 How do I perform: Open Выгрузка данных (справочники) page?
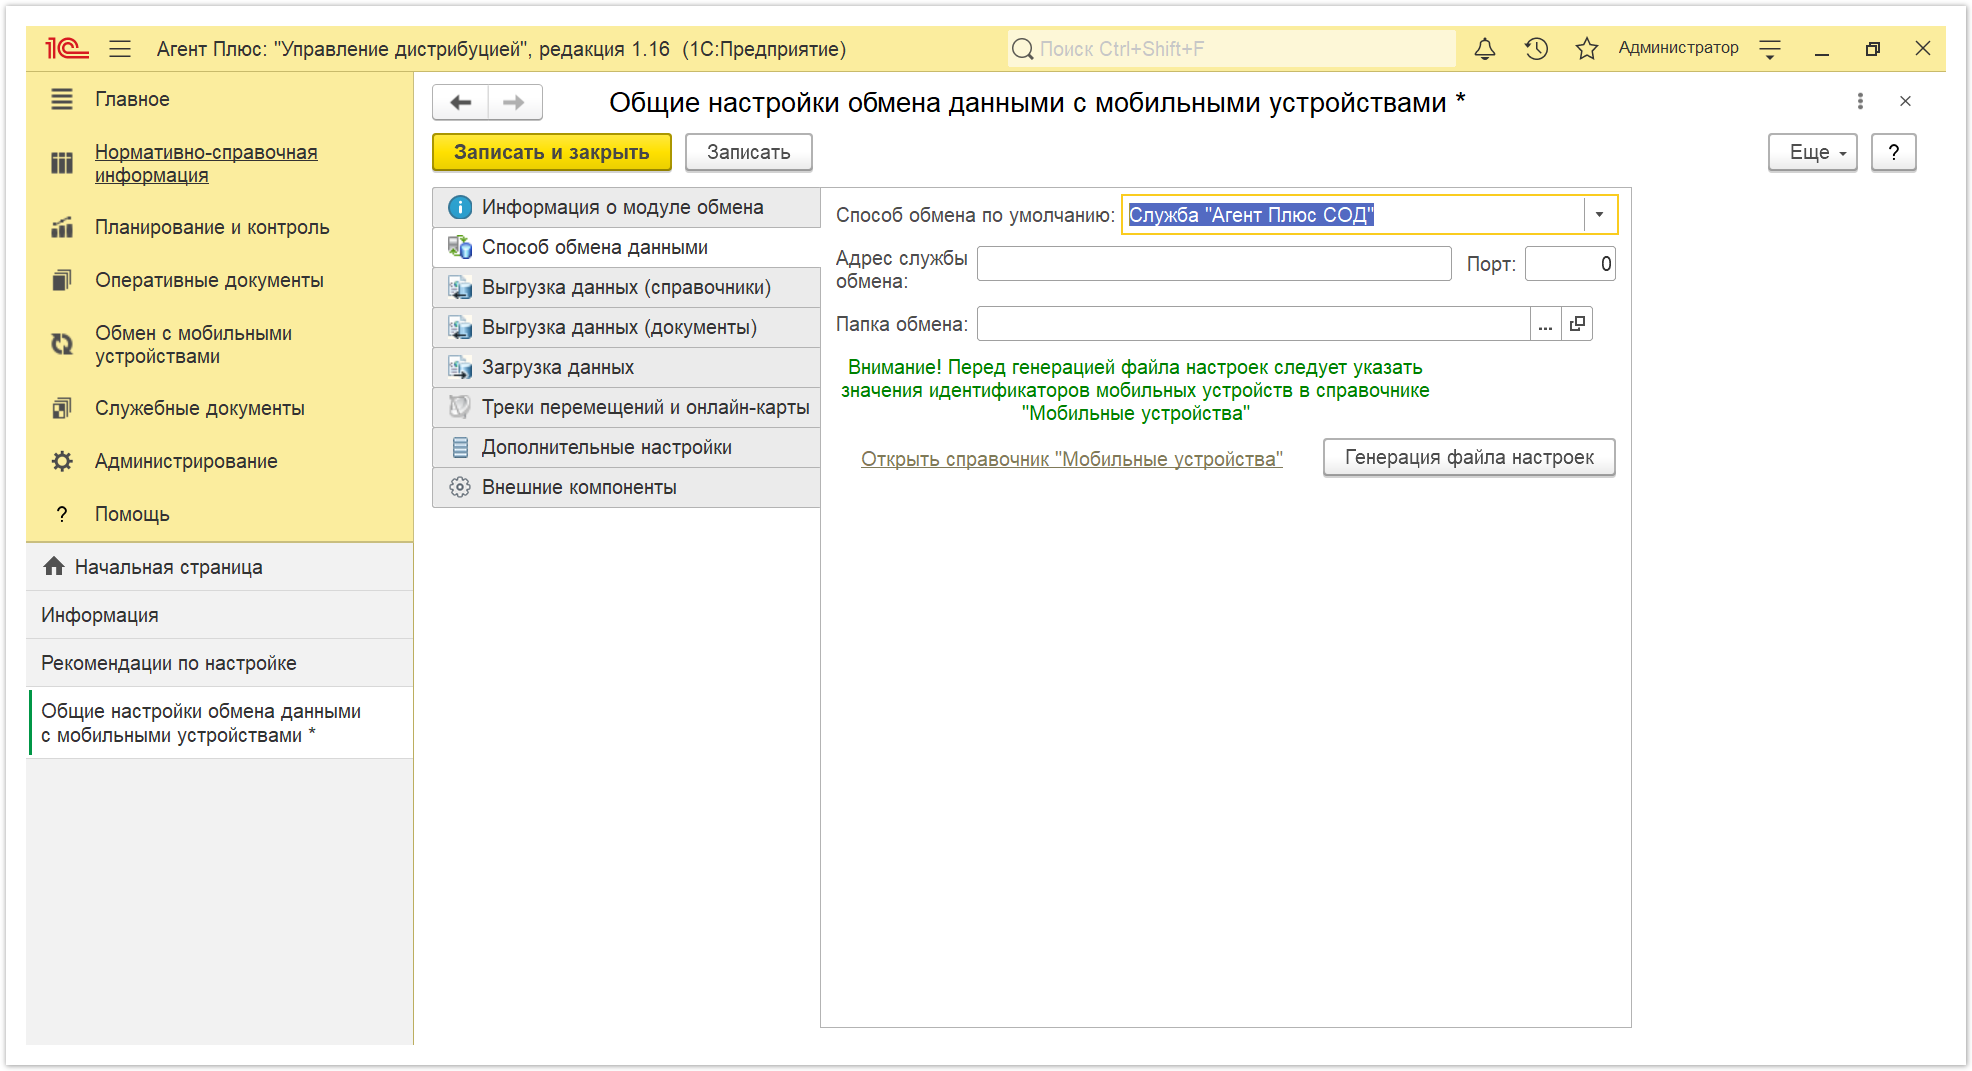tap(627, 287)
